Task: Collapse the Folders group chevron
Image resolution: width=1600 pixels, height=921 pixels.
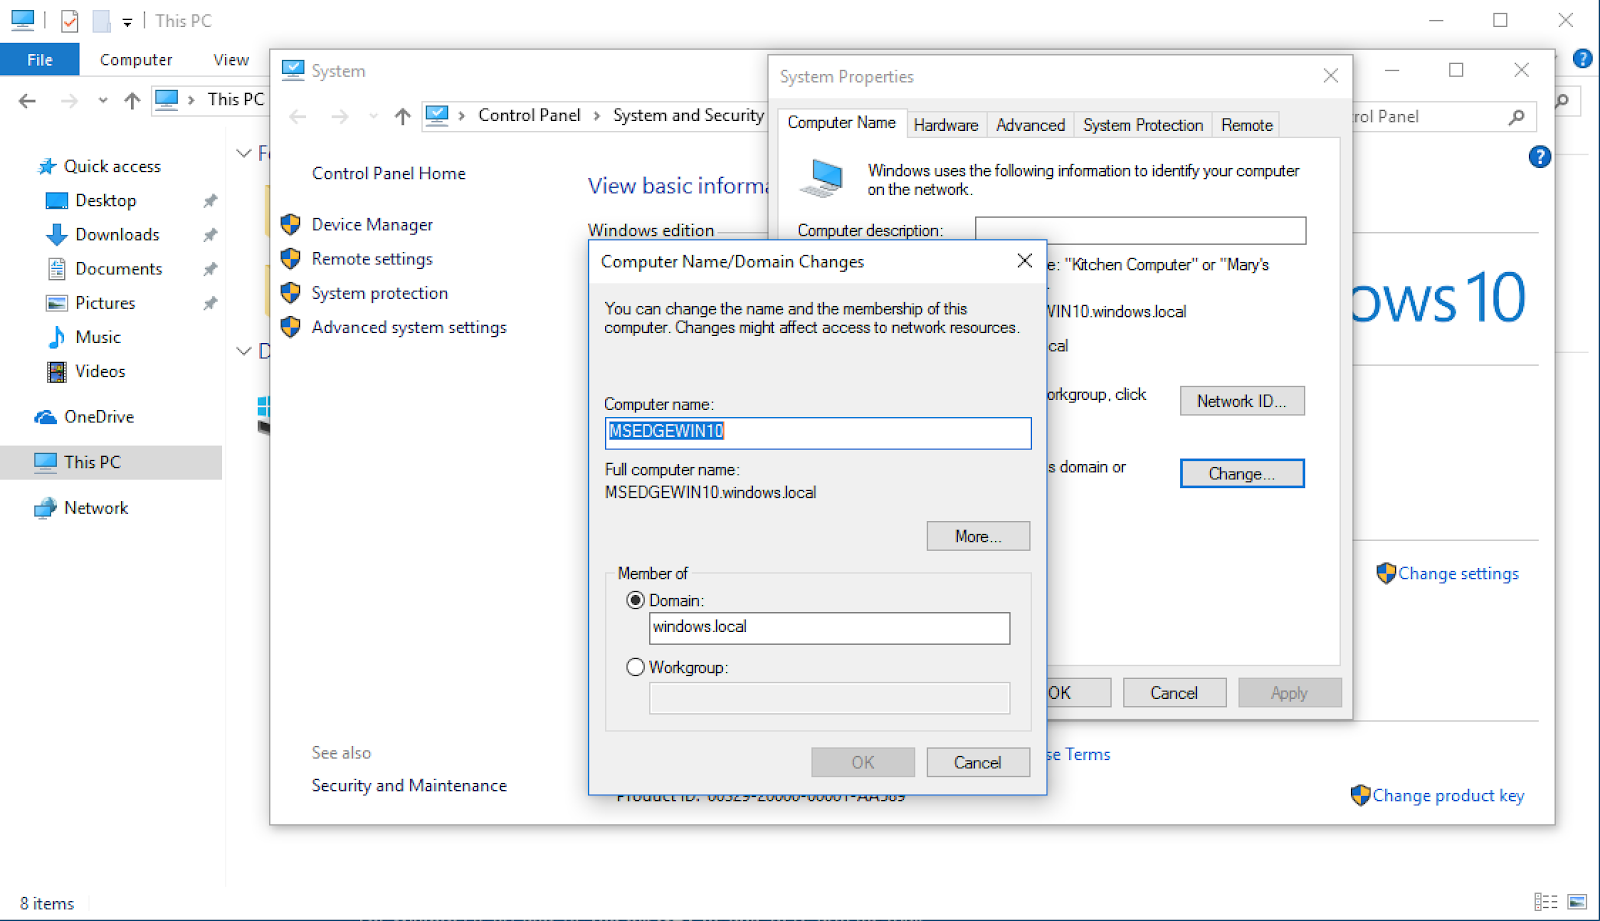Action: click(x=243, y=153)
